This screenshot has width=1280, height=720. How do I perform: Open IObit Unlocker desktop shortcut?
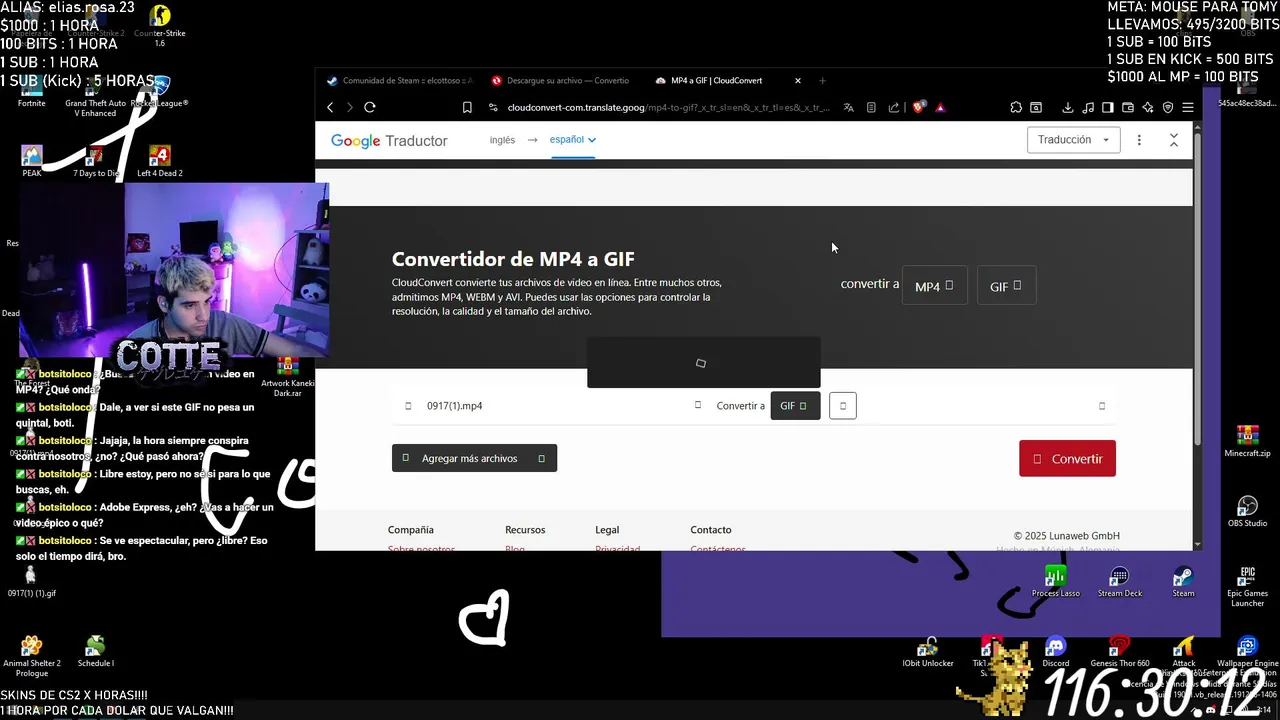click(927, 652)
